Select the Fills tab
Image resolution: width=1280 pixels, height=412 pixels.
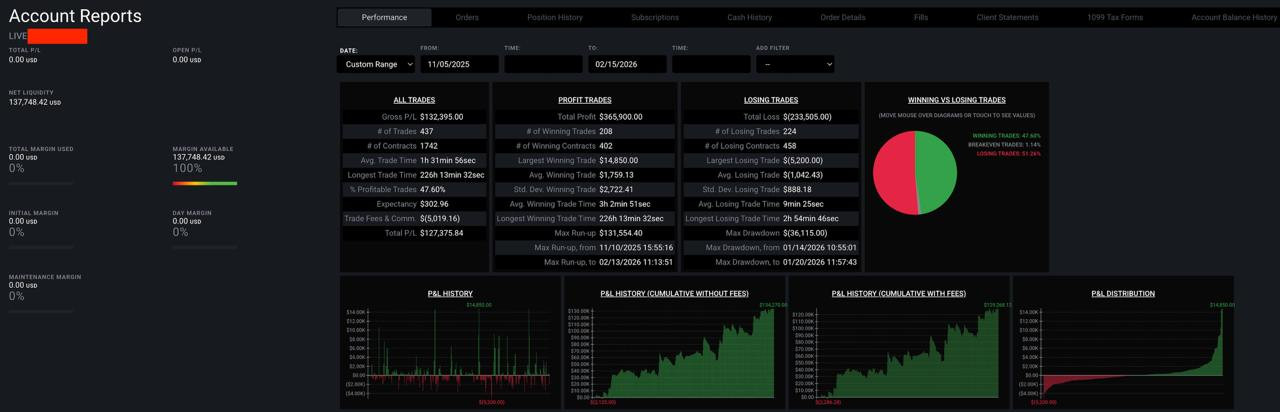[920, 17]
